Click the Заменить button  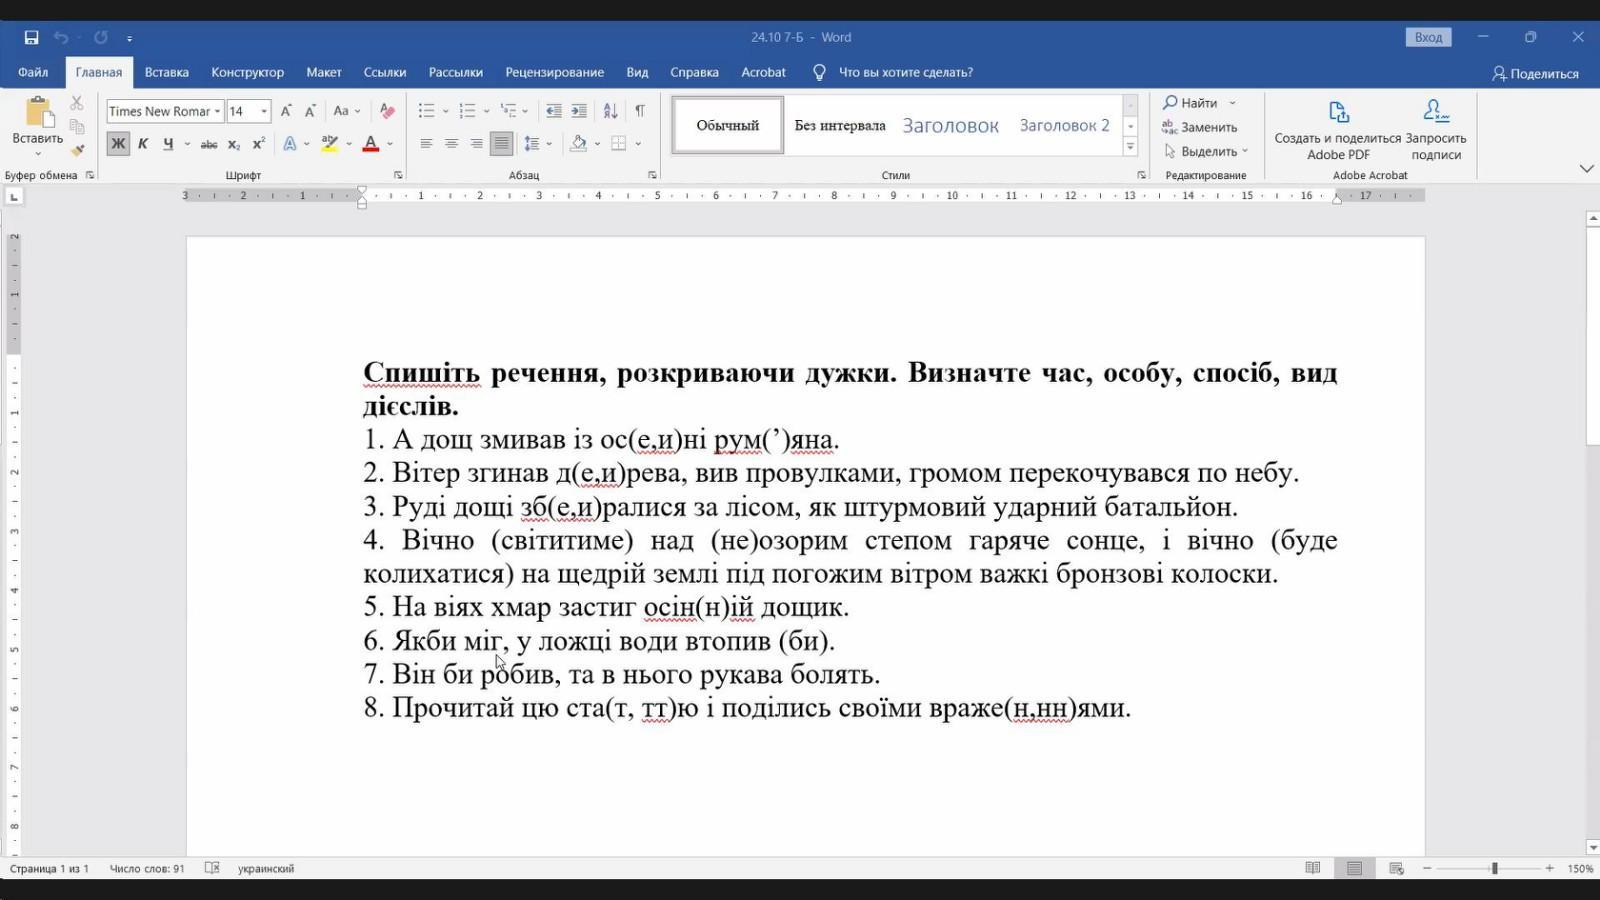[x=1200, y=127]
